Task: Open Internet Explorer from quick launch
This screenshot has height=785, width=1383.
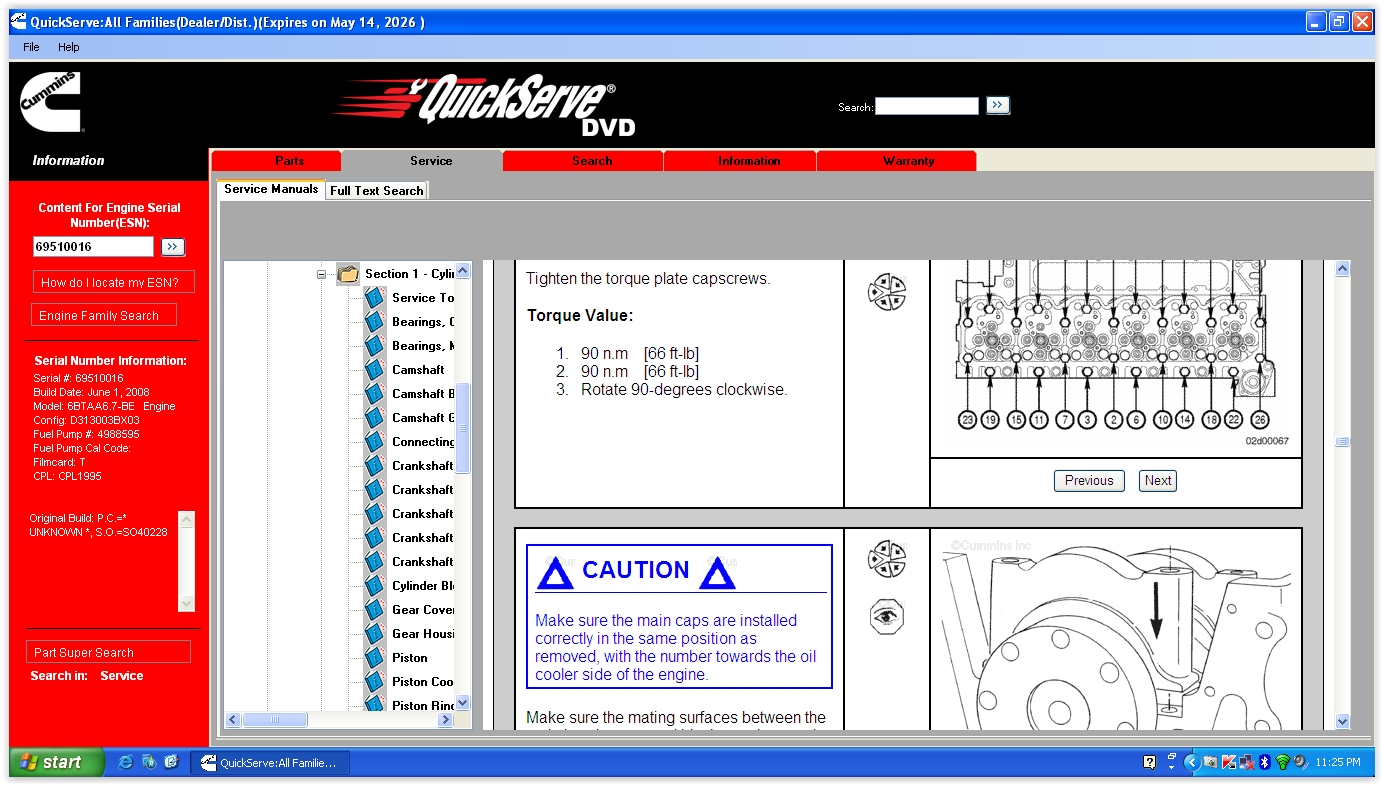Action: [x=126, y=762]
